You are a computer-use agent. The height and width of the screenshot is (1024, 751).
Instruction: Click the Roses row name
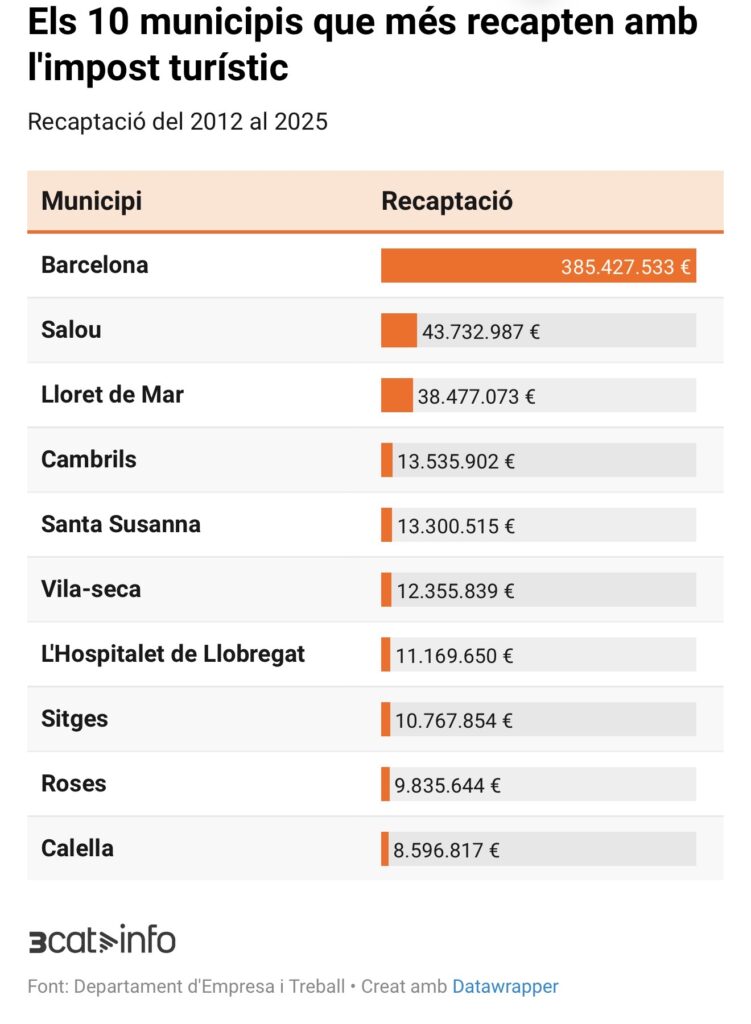[73, 785]
